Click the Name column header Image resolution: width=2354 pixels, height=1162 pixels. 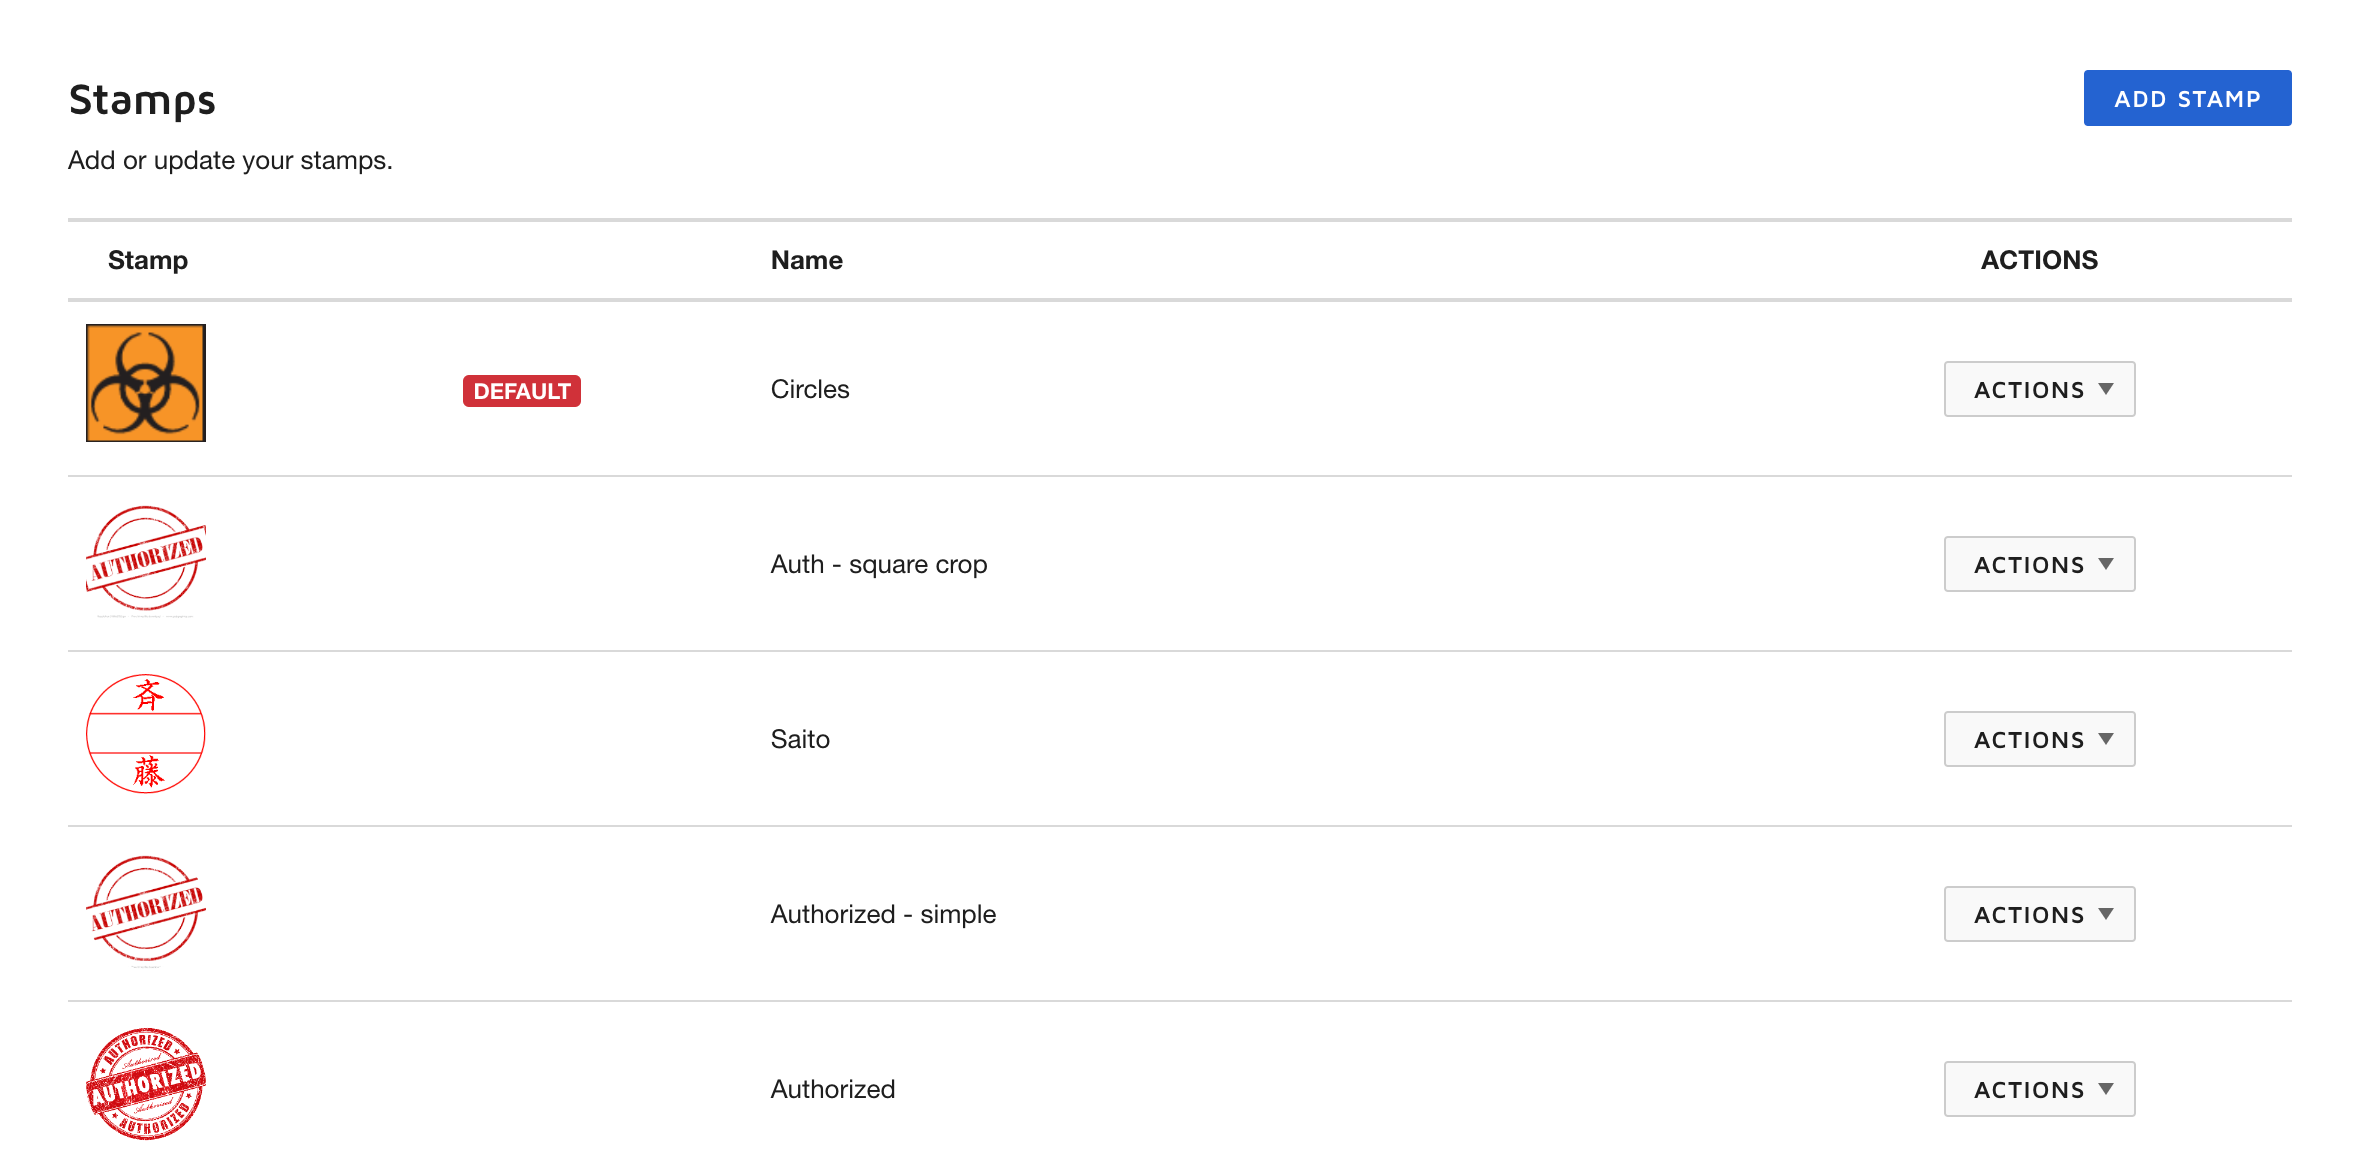pos(806,260)
